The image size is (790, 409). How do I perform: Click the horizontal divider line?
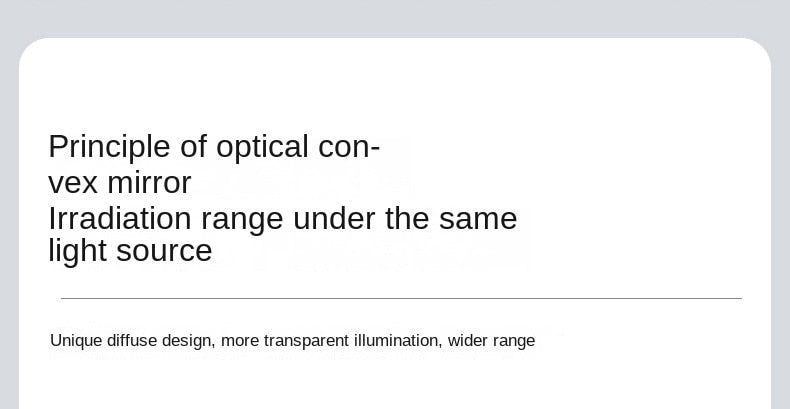coord(401,298)
